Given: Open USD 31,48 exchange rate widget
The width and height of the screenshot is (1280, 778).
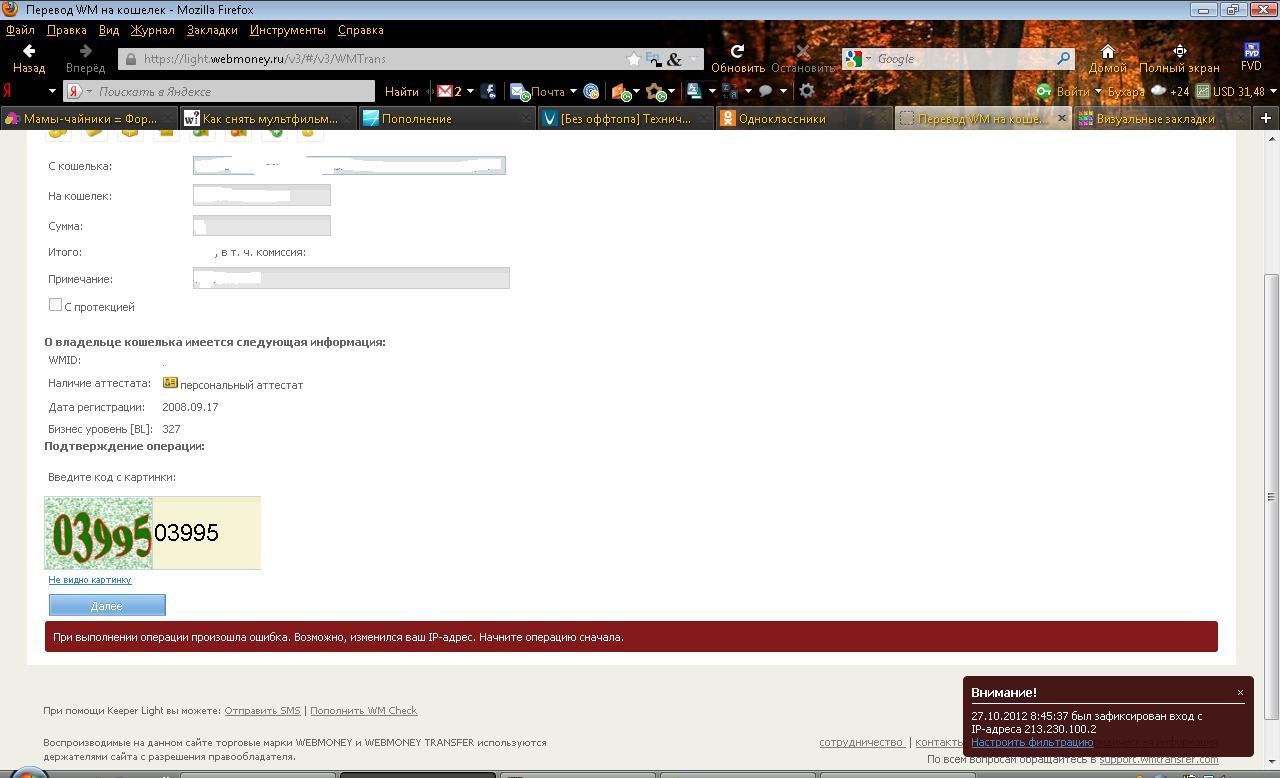Looking at the screenshot, I should click(x=1230, y=91).
